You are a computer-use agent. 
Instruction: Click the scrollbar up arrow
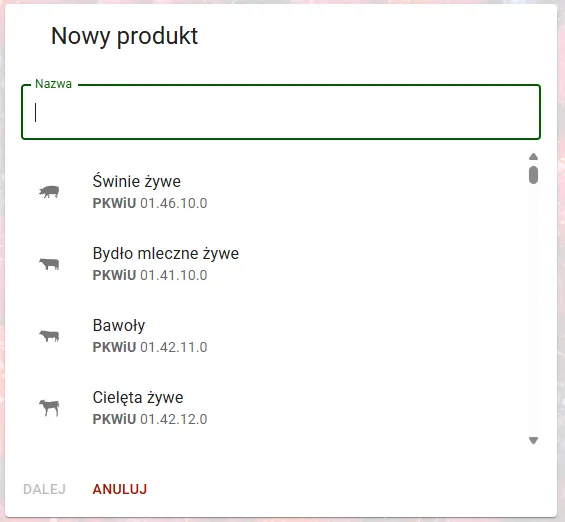533,157
